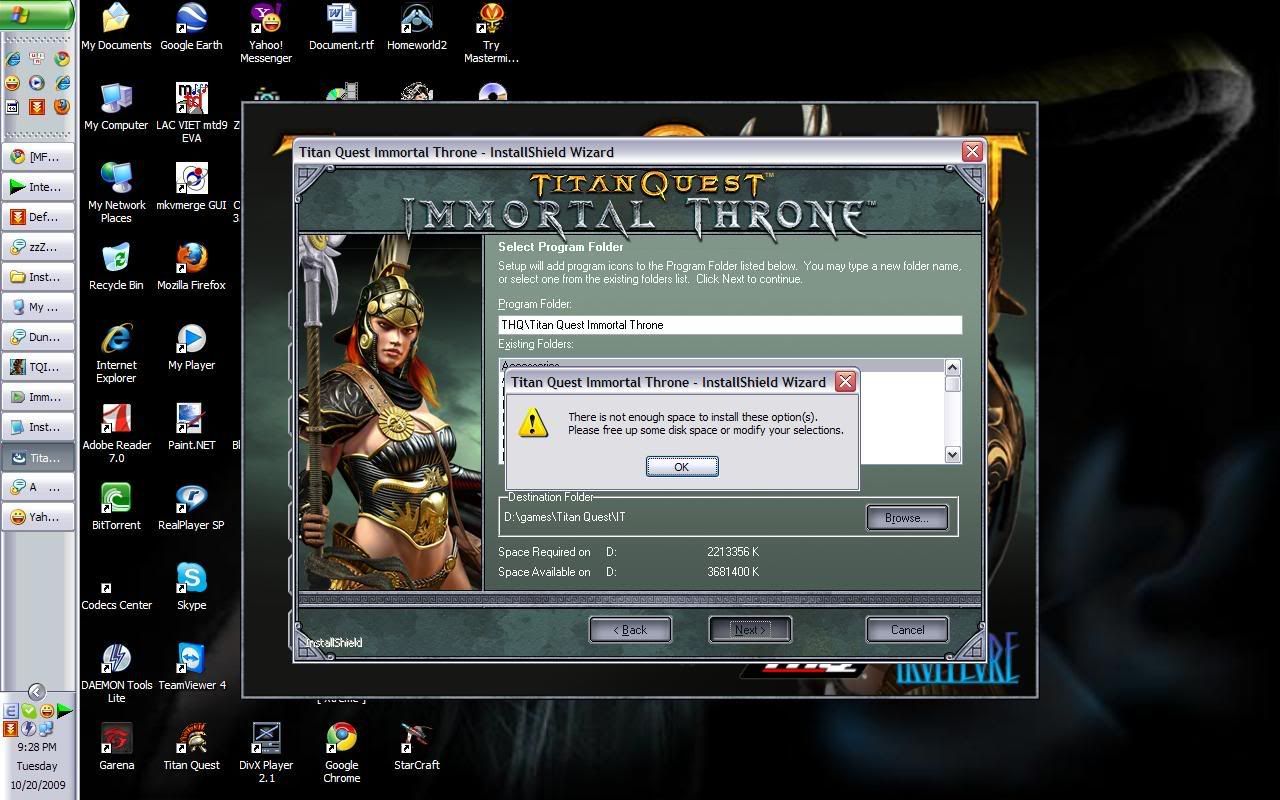Launch Yahoo smiley in quick launch bar
This screenshot has width=1280, height=800.
tap(12, 83)
